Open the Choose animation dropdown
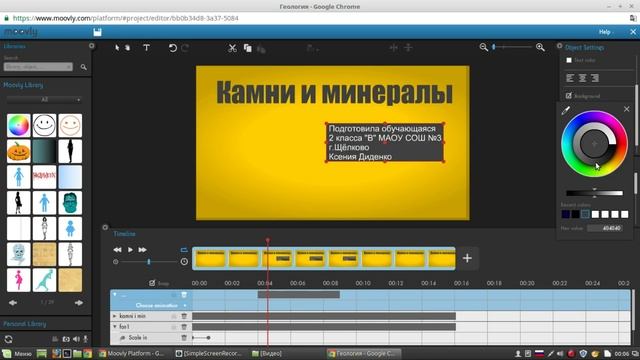 point(160,305)
